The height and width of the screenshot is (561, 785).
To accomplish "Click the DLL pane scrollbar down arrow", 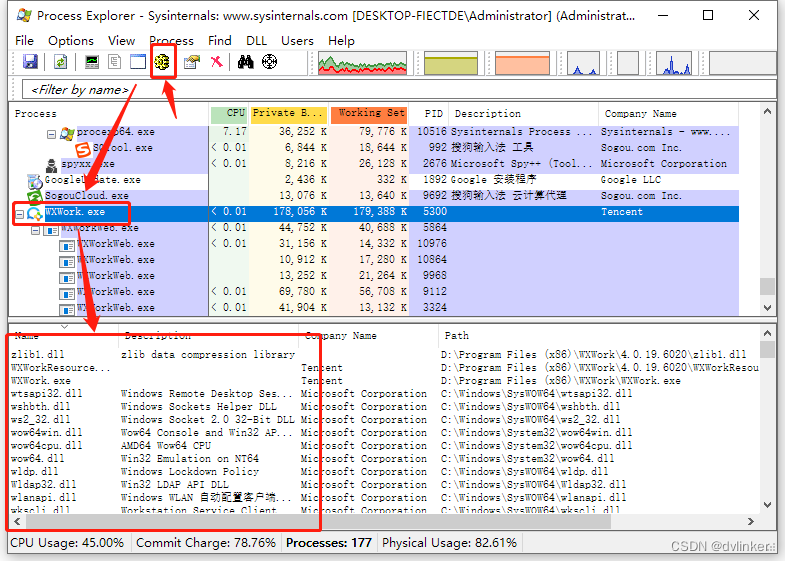I will pyautogui.click(x=767, y=505).
